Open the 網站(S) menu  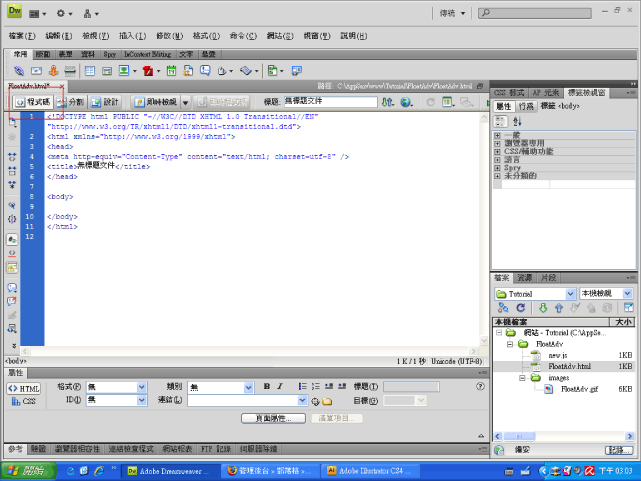click(280, 36)
